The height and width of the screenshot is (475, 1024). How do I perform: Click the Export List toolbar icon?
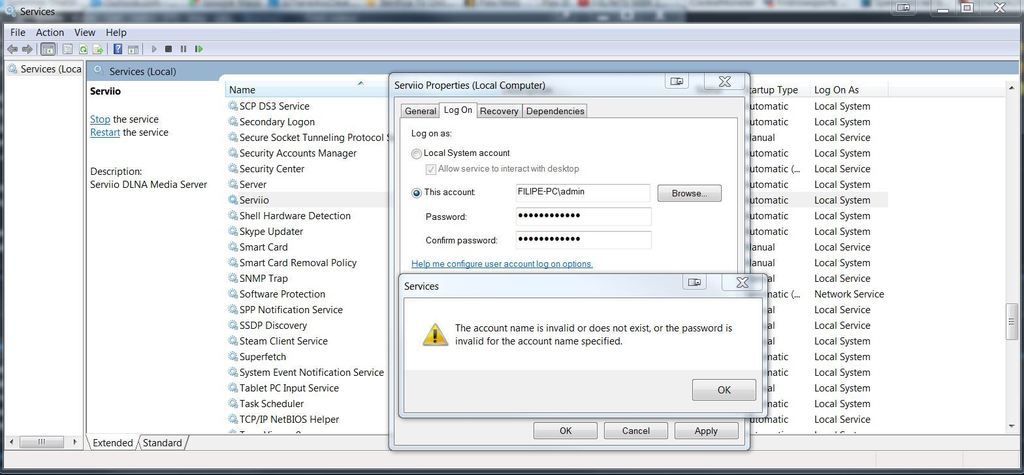pos(98,49)
